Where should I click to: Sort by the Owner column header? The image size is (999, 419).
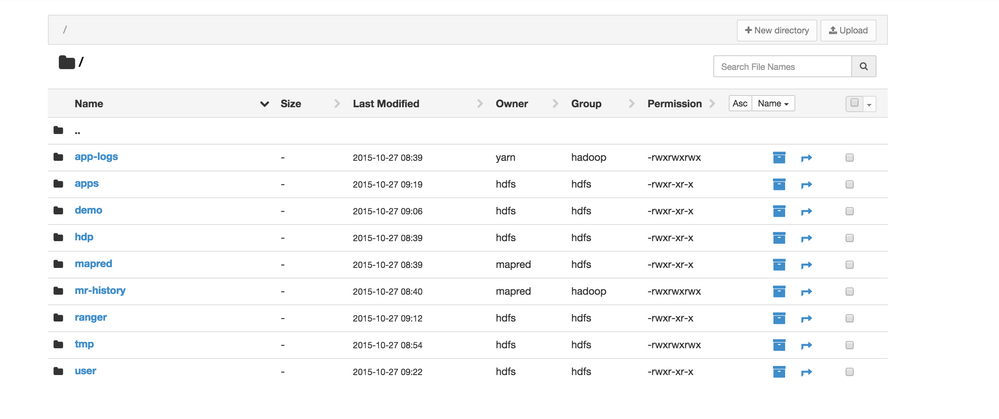pyautogui.click(x=512, y=104)
